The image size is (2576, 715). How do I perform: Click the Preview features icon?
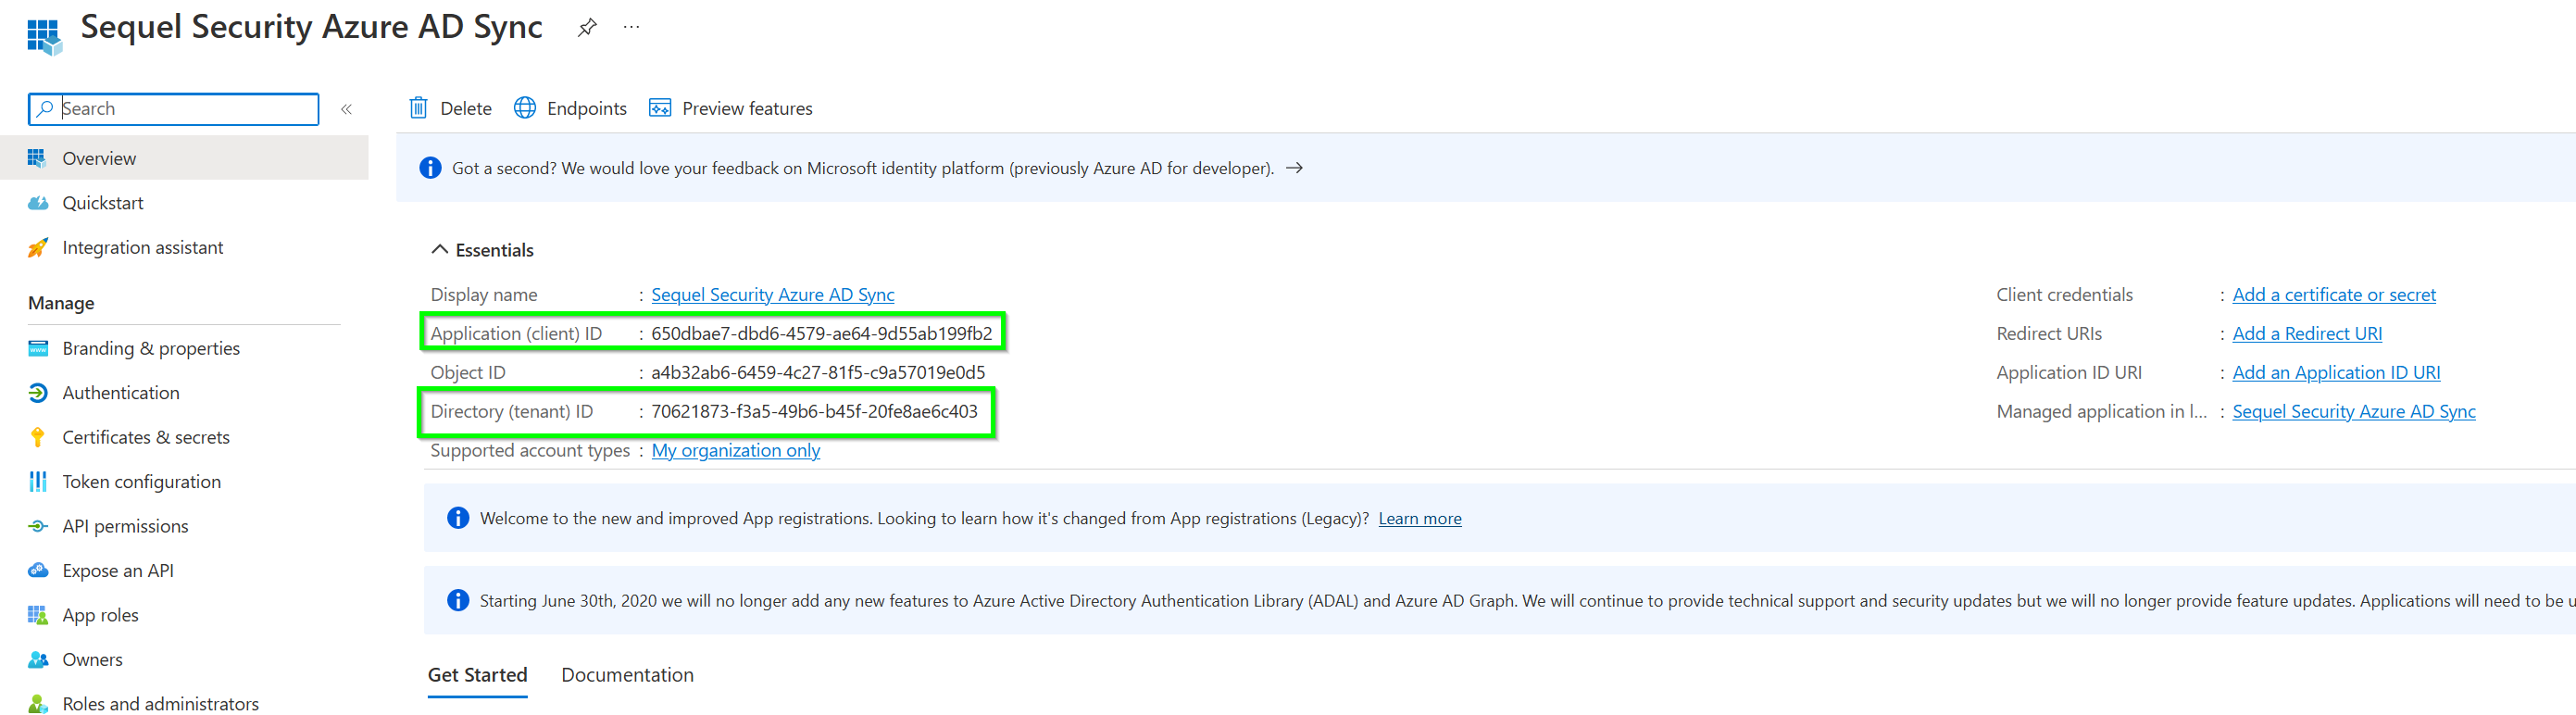660,107
